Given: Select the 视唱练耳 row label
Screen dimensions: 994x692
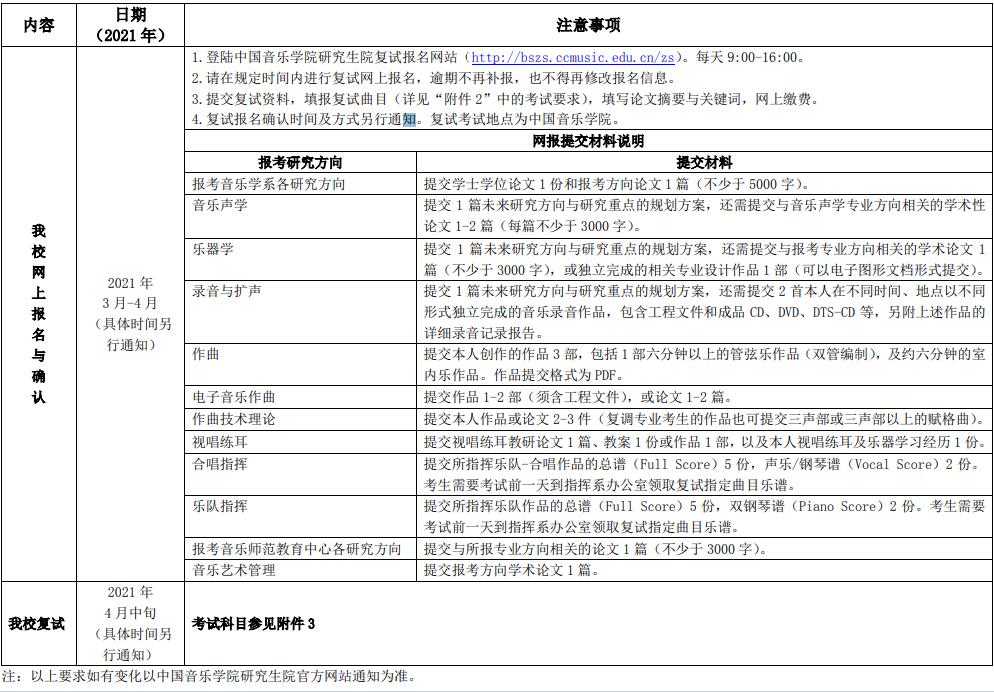Looking at the screenshot, I should (x=220, y=441).
